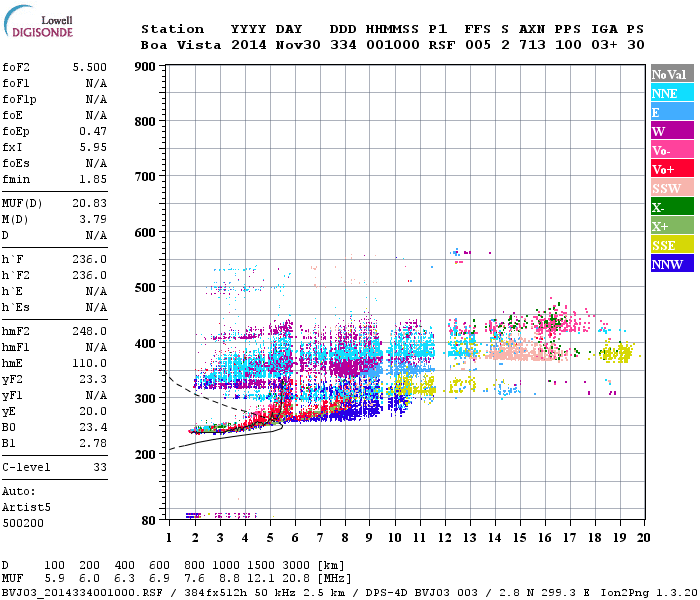Select the NNW blue legend swatch
Screen dimensions: 700x600
(672, 263)
